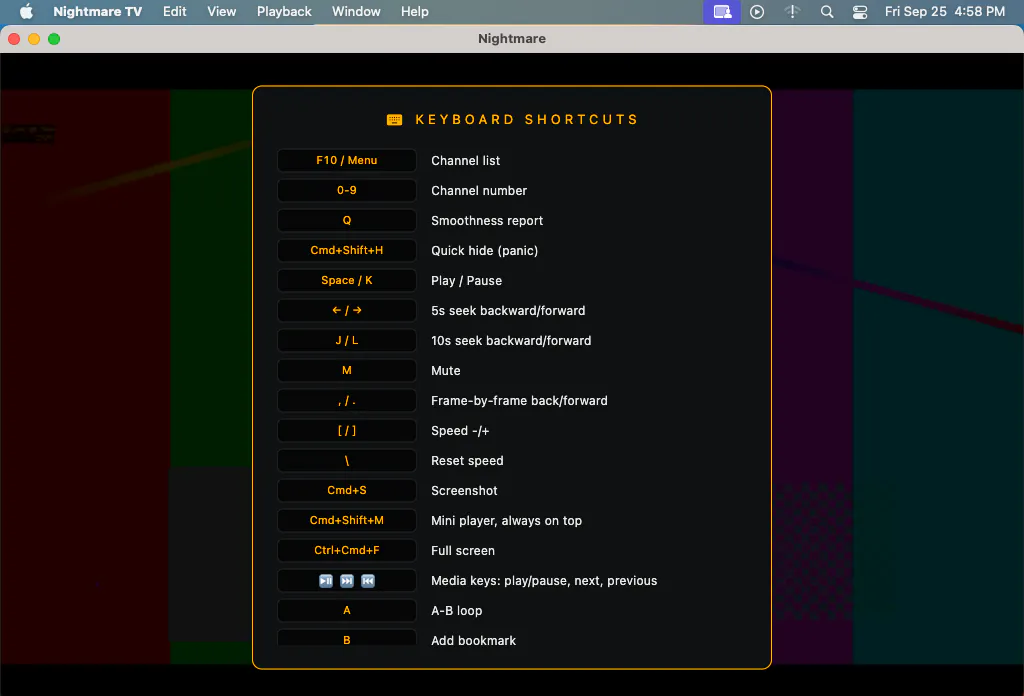
Task: Click the Frame-by-frame back/forward text
Action: click(x=519, y=401)
